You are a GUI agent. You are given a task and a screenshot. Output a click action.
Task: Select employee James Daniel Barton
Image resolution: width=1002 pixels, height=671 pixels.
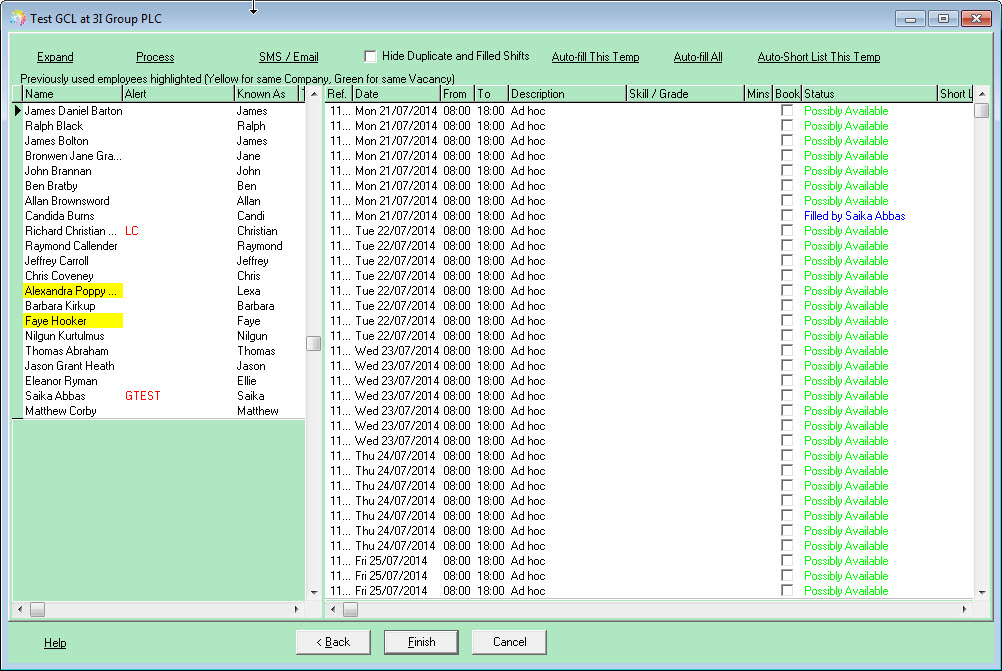coord(73,111)
